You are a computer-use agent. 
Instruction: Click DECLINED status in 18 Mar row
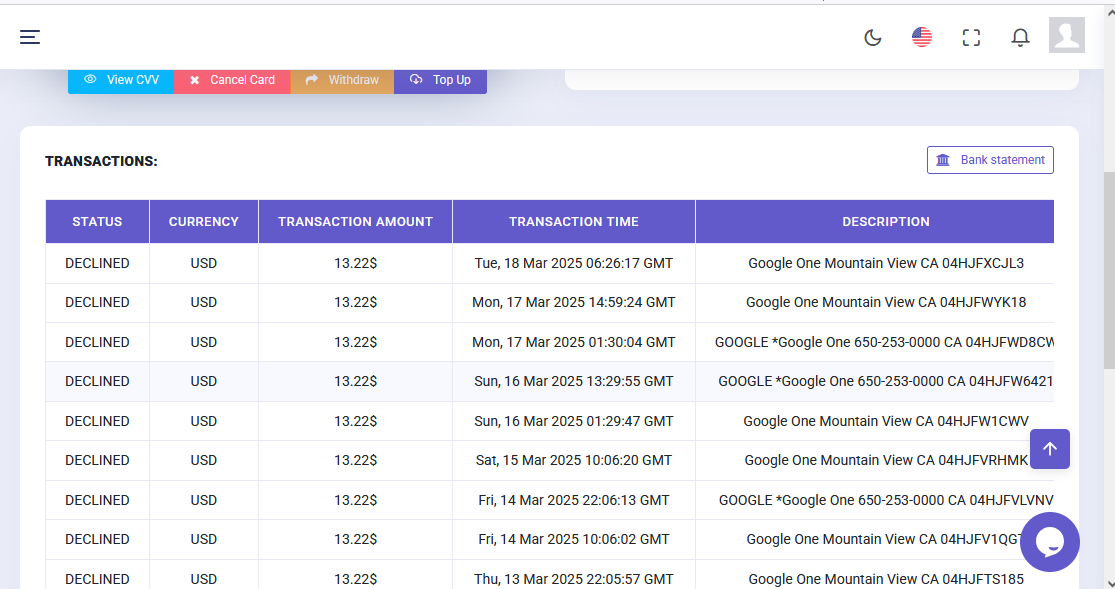[97, 263]
